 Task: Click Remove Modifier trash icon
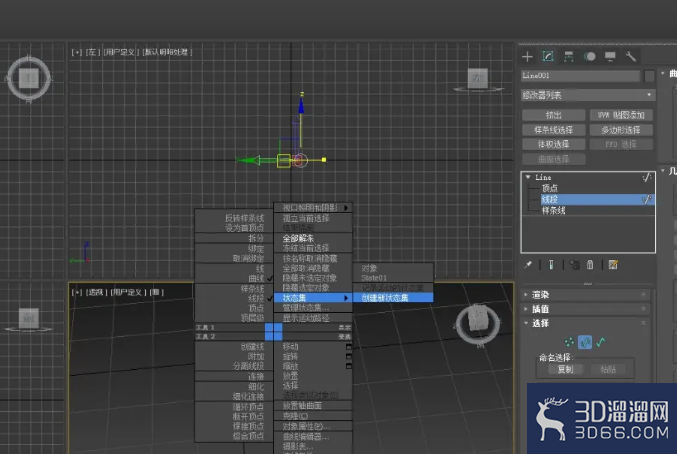pyautogui.click(x=590, y=265)
